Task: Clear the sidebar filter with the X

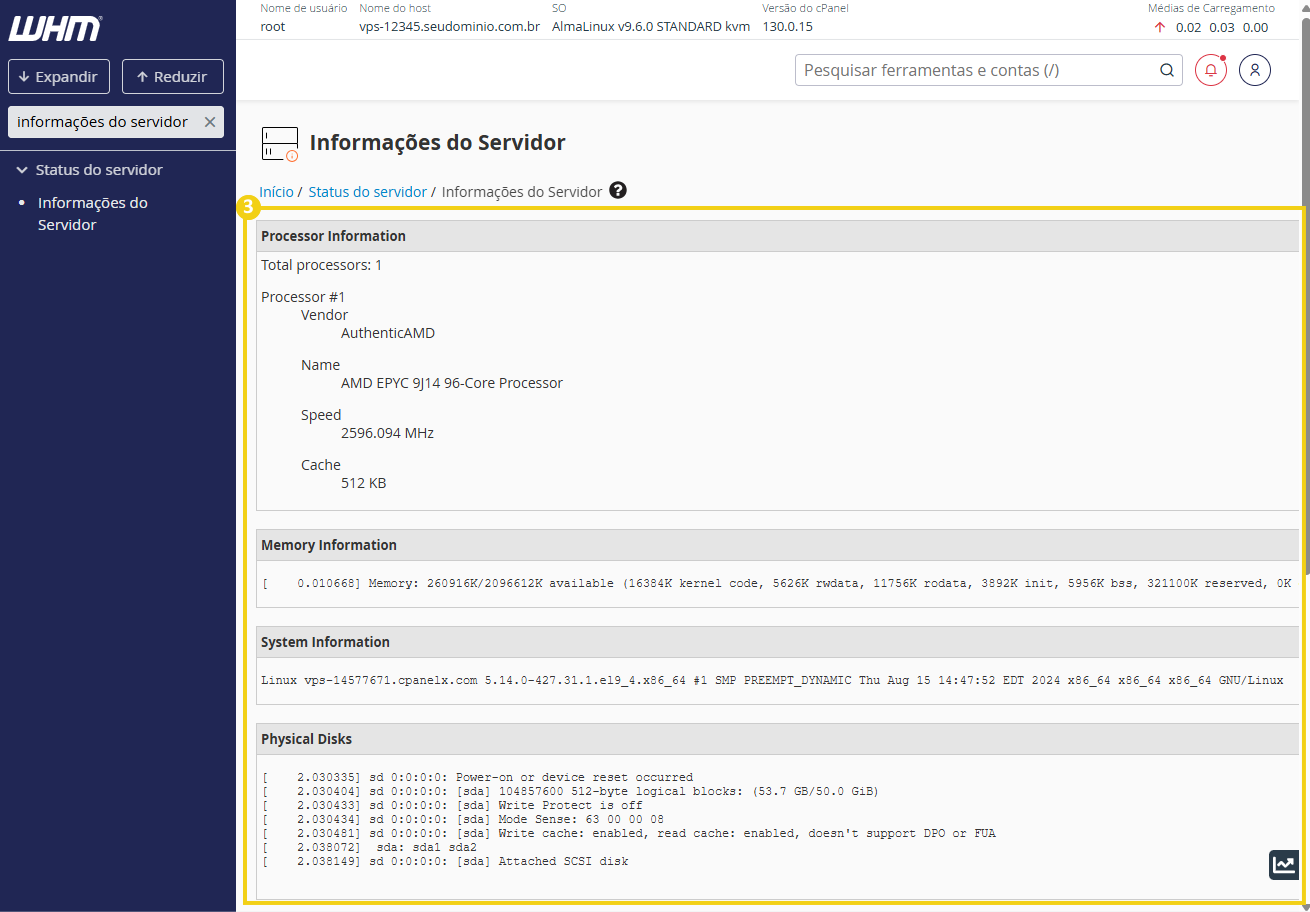Action: pyautogui.click(x=210, y=121)
